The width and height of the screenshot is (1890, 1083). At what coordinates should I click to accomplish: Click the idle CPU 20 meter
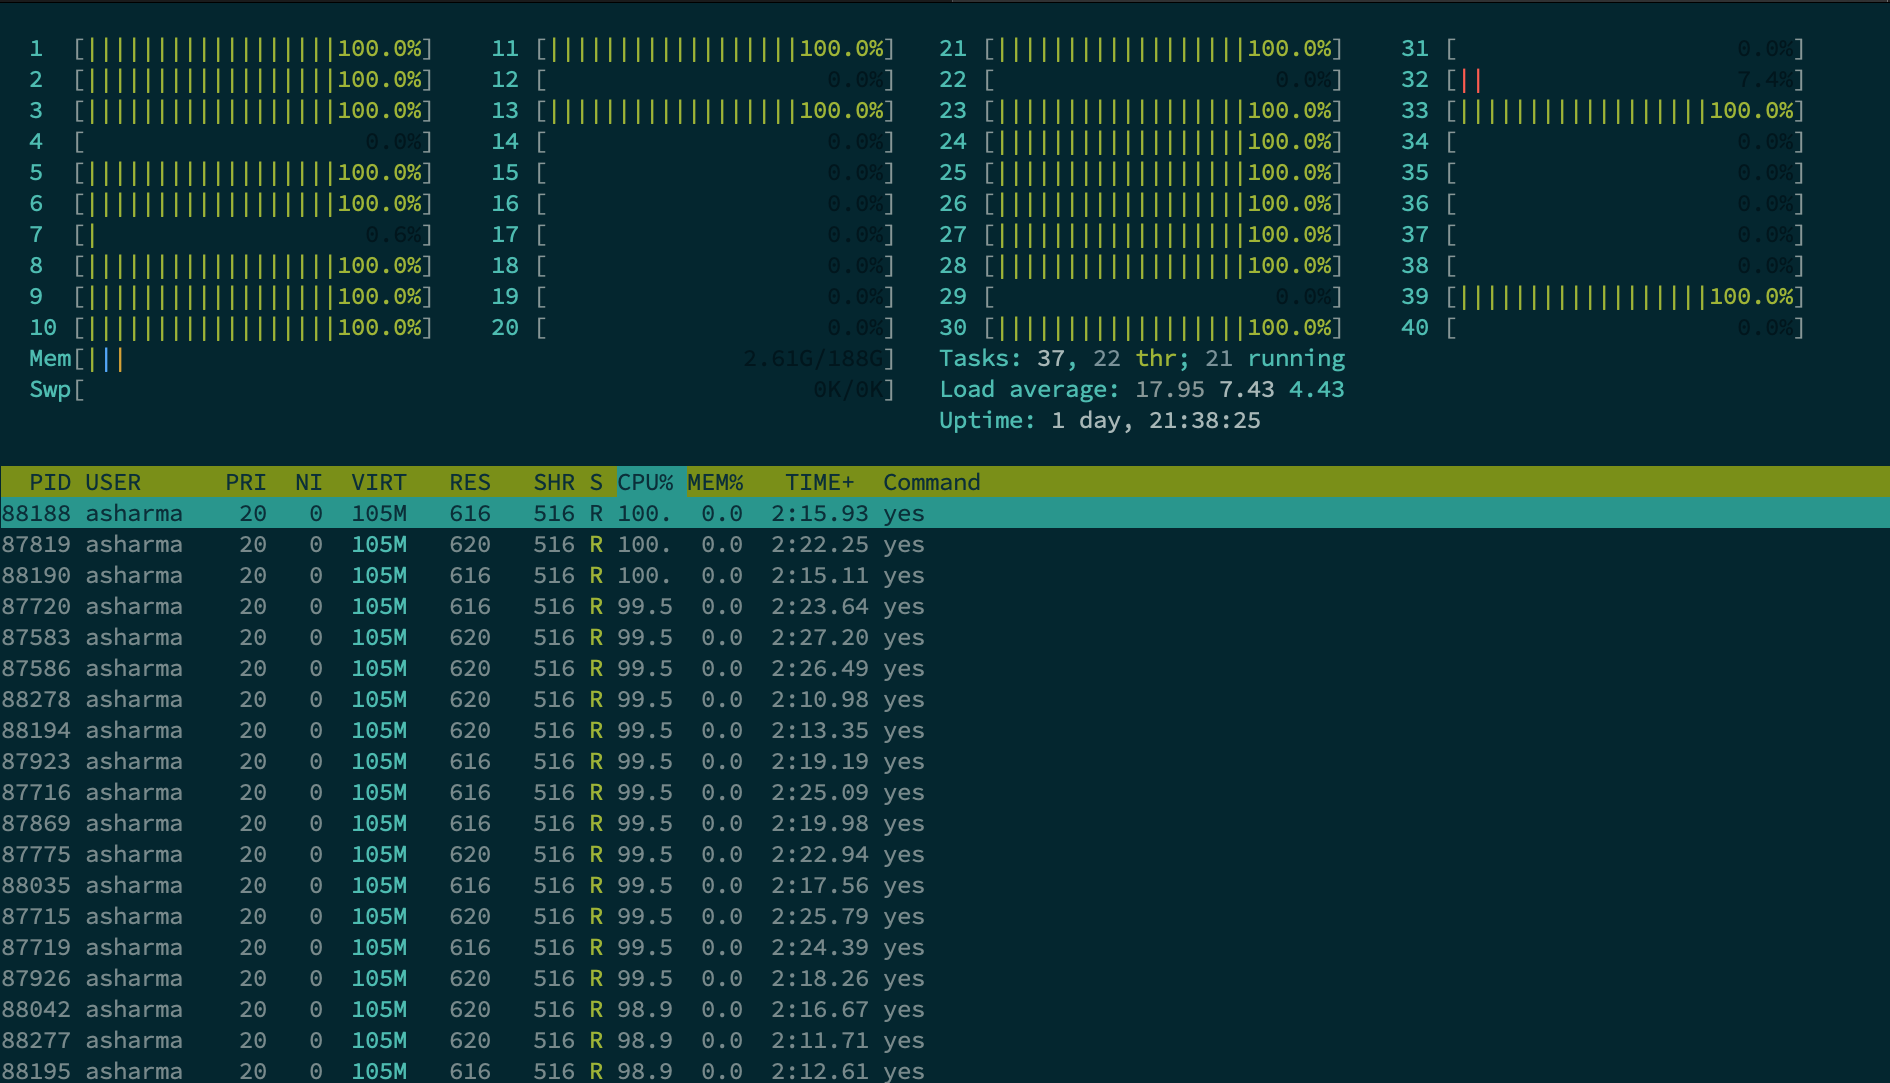[693, 327]
